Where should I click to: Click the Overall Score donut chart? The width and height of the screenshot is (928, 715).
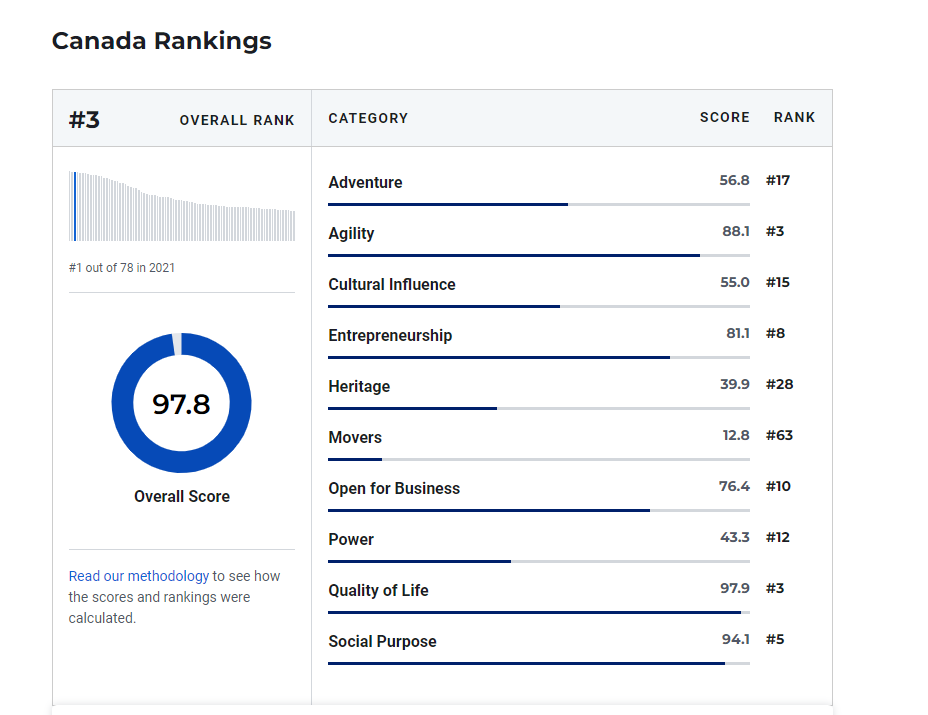pos(181,401)
